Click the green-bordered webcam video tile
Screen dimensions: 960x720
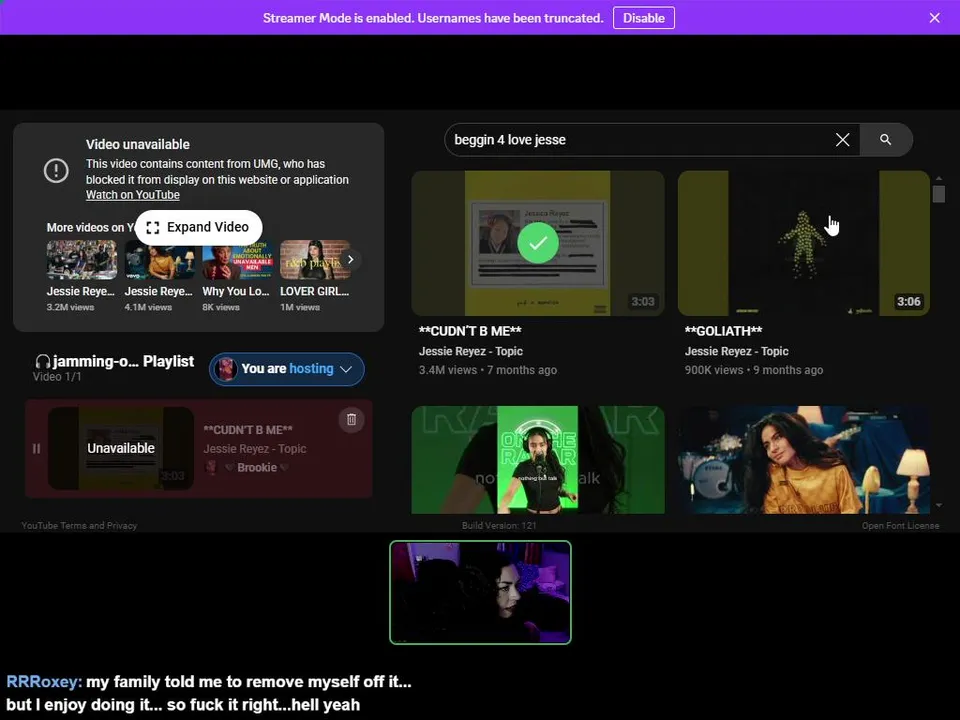[x=480, y=592]
